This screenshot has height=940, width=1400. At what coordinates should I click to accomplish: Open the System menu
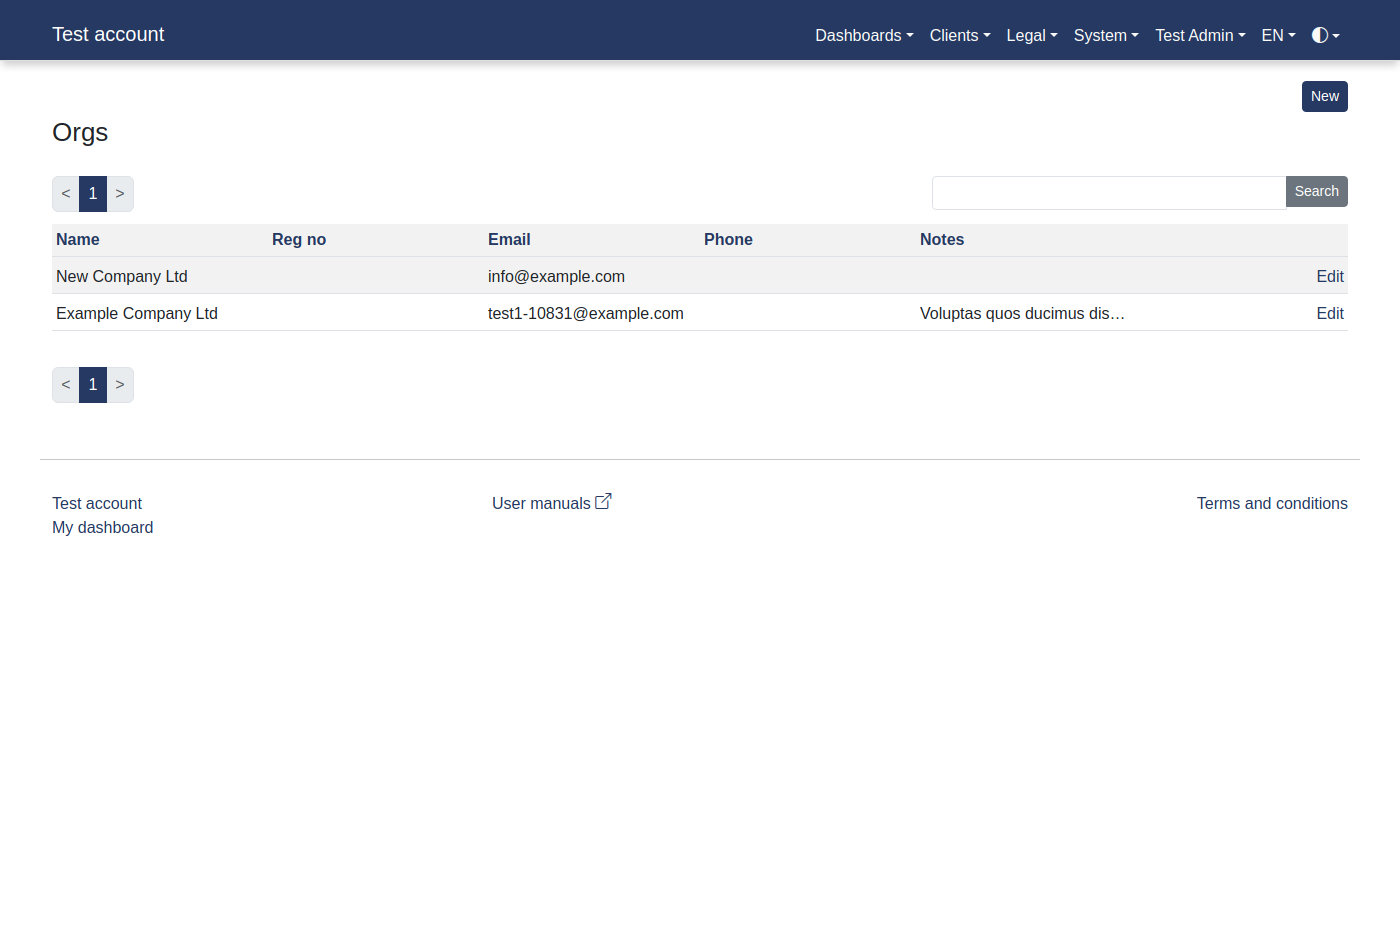point(1105,35)
